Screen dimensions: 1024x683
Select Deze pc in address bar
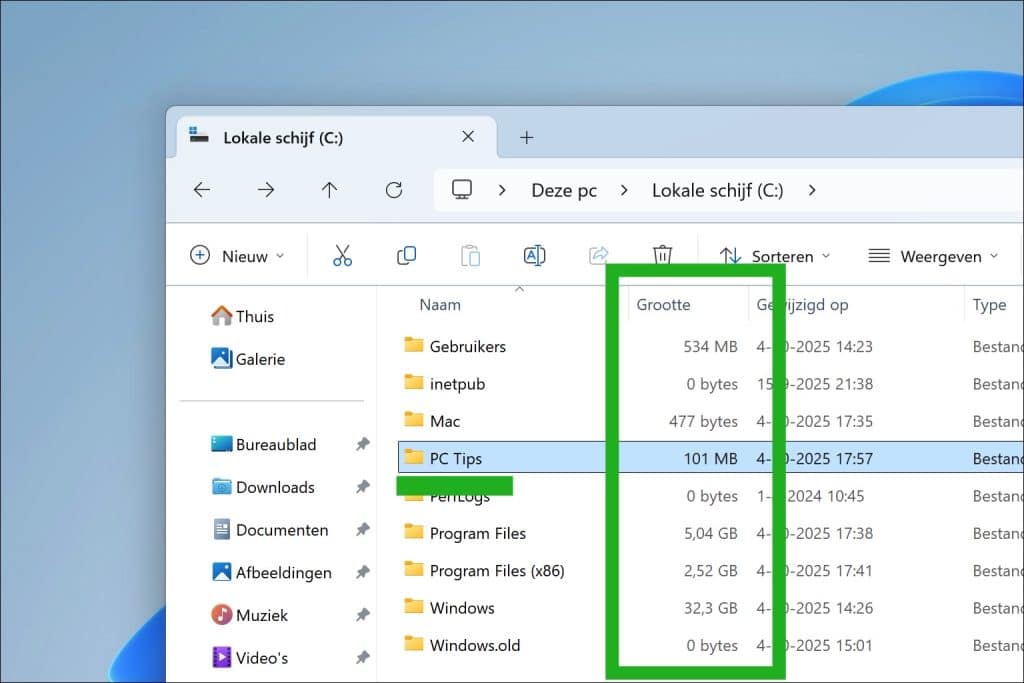(x=564, y=190)
